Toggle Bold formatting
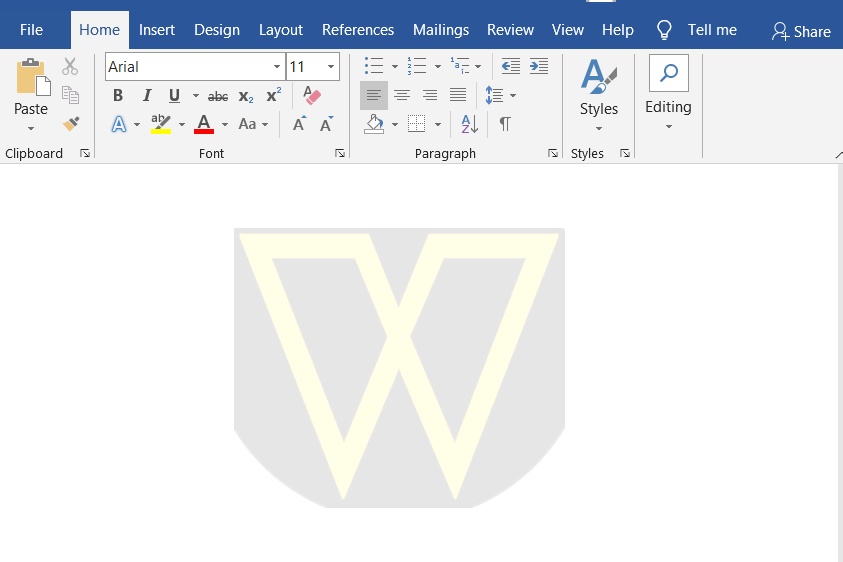Viewport: 843px width, 562px height. 118,96
